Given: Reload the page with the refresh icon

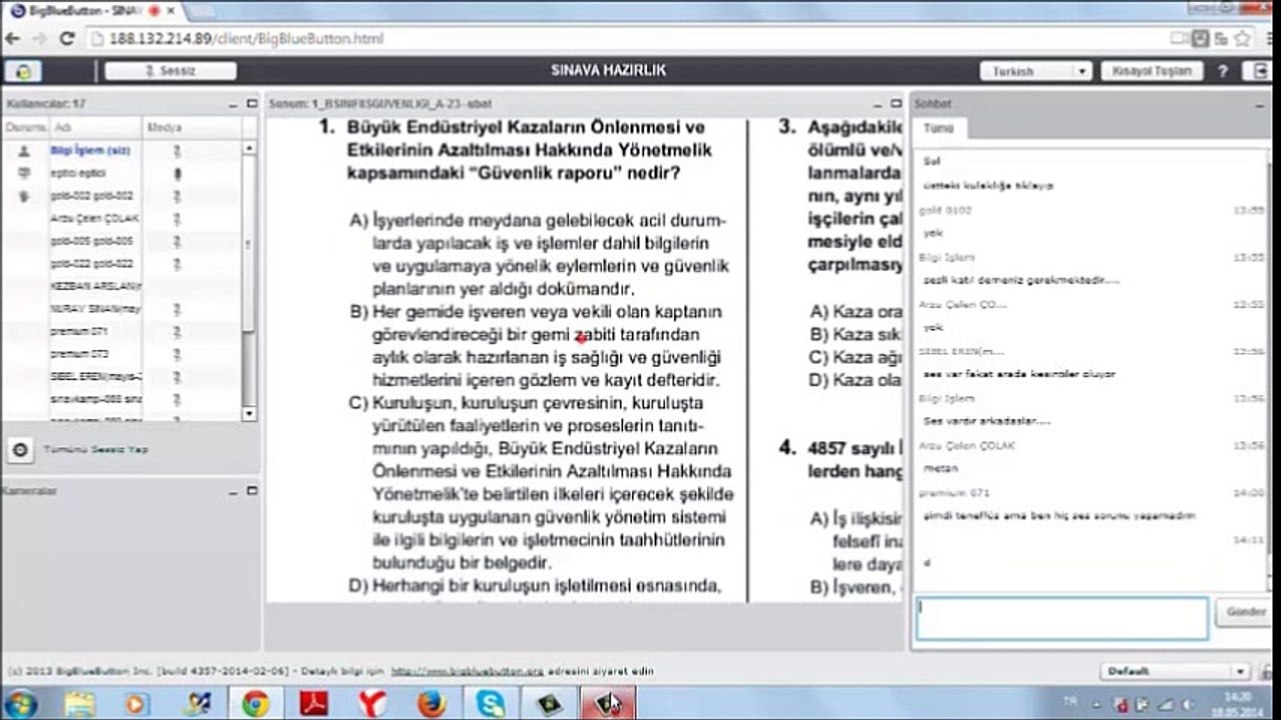Looking at the screenshot, I should pyautogui.click(x=67, y=39).
